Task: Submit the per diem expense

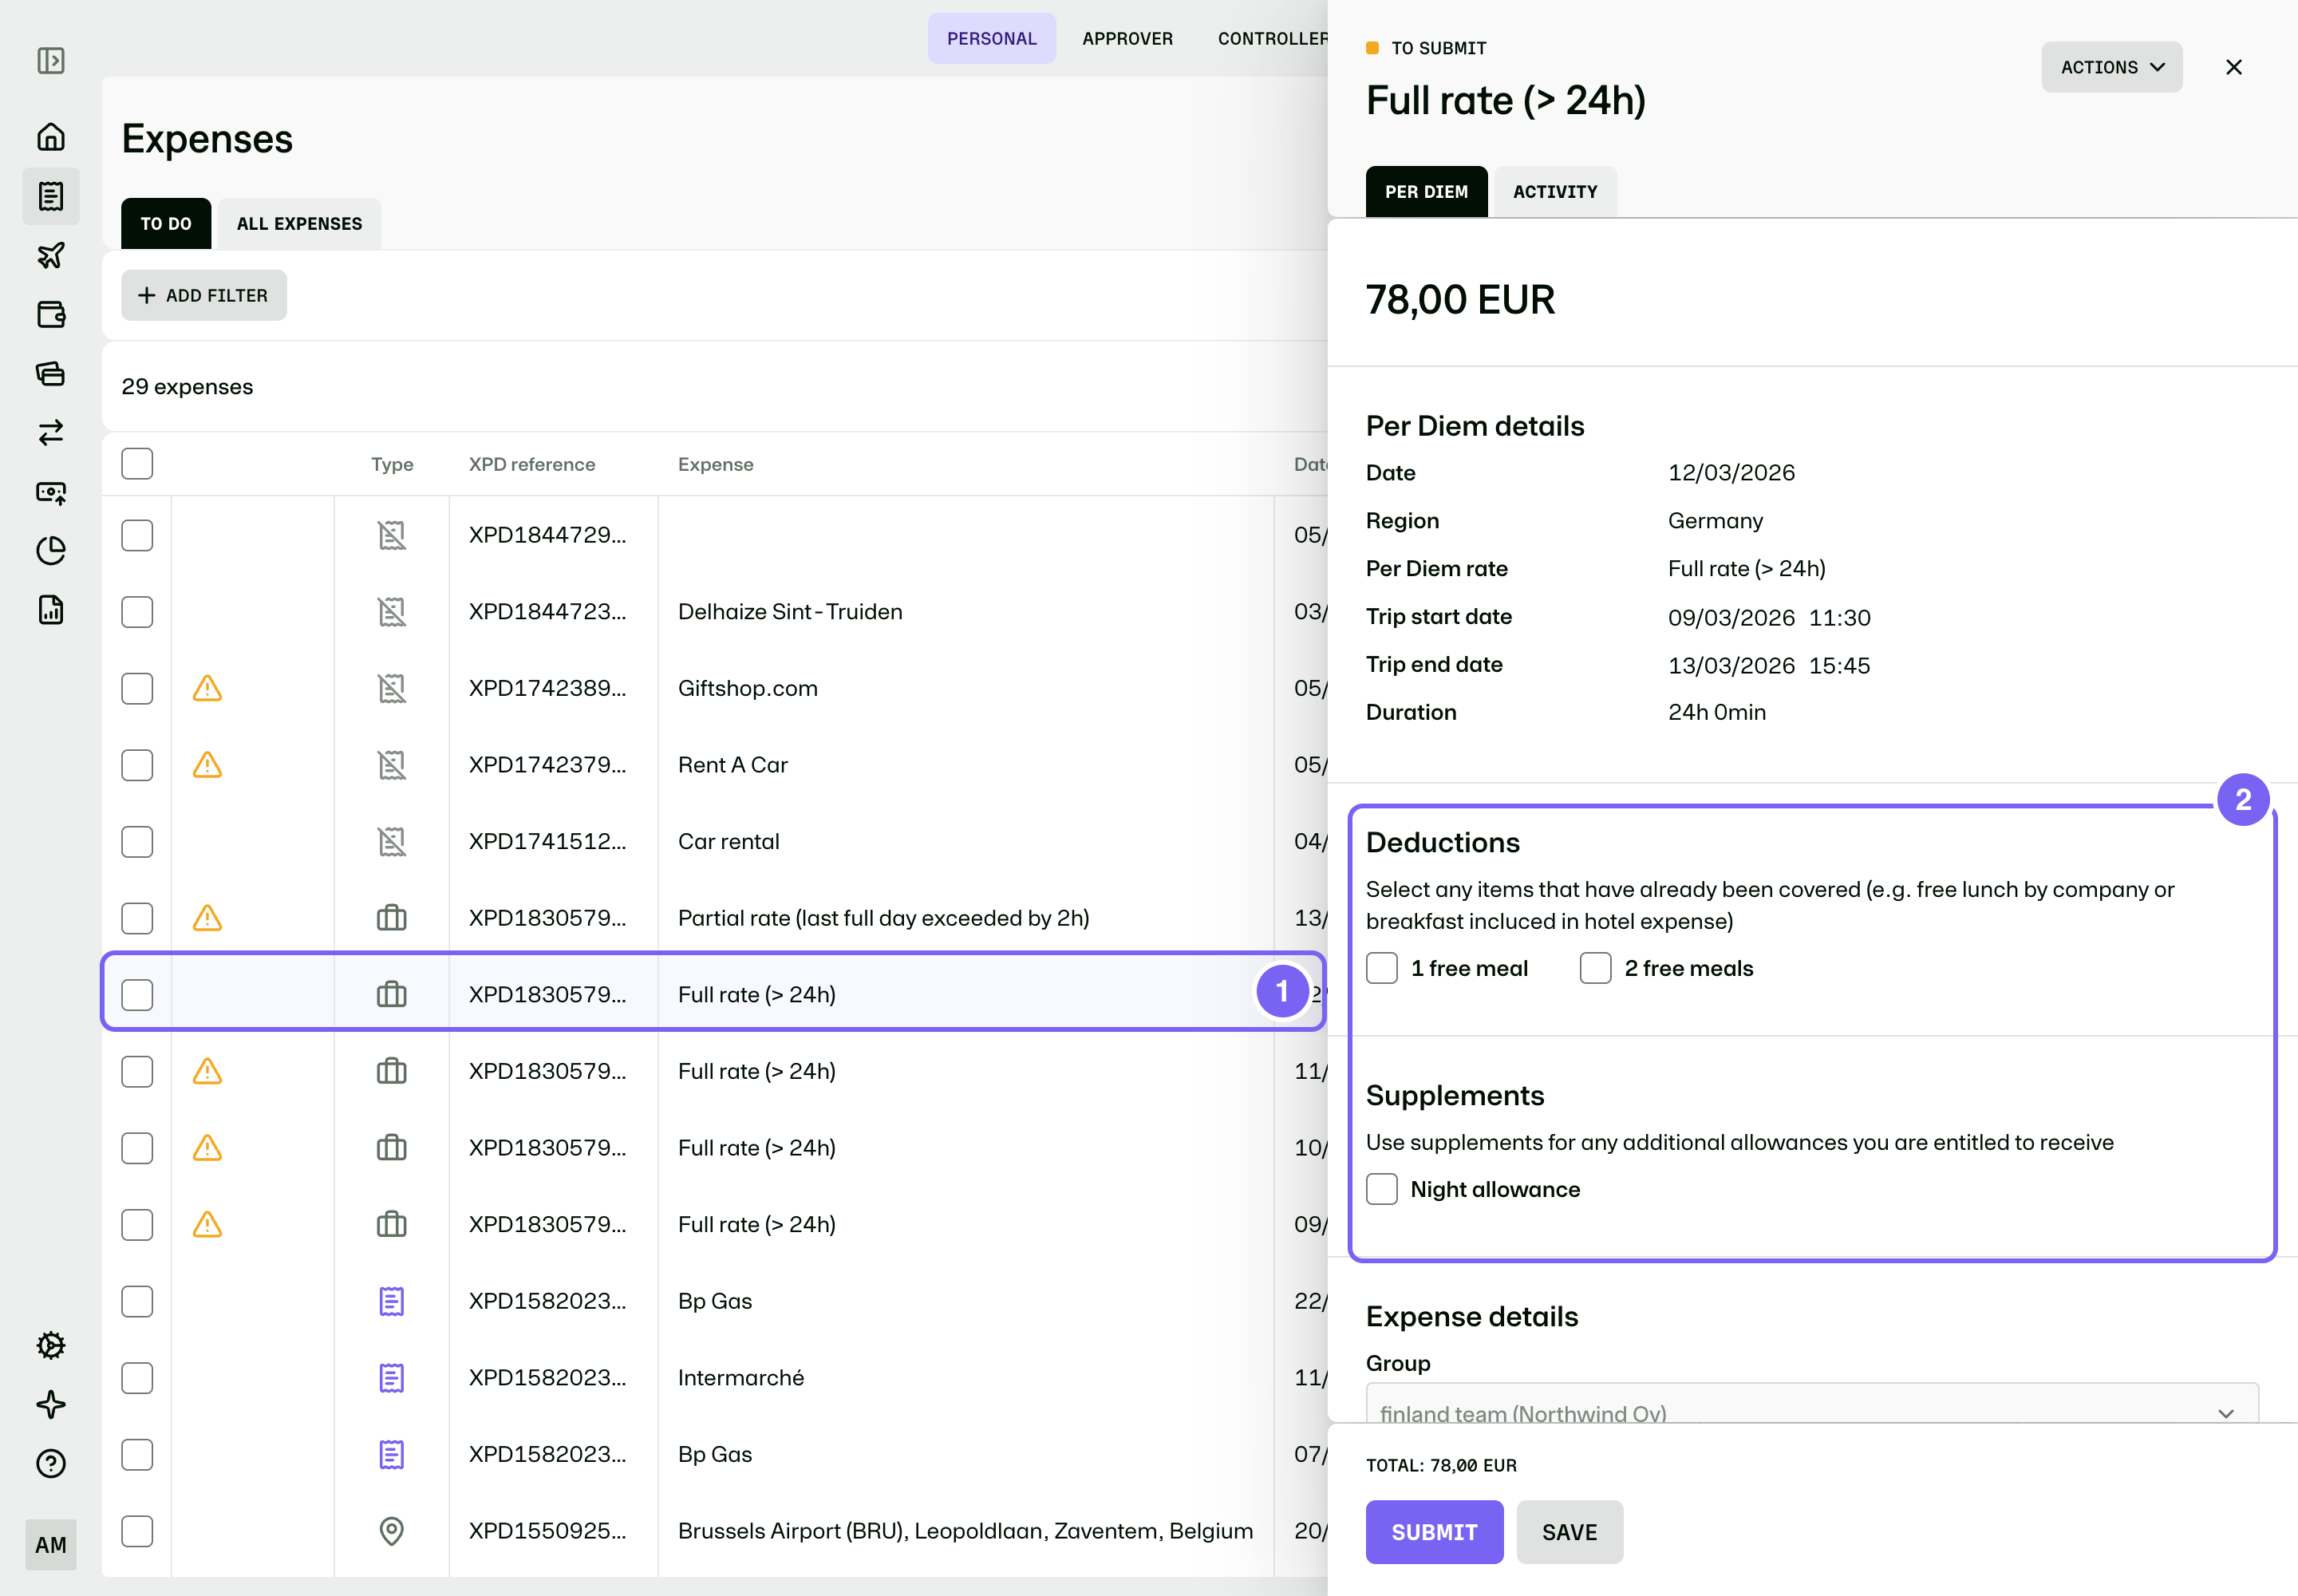Action: click(x=1434, y=1532)
